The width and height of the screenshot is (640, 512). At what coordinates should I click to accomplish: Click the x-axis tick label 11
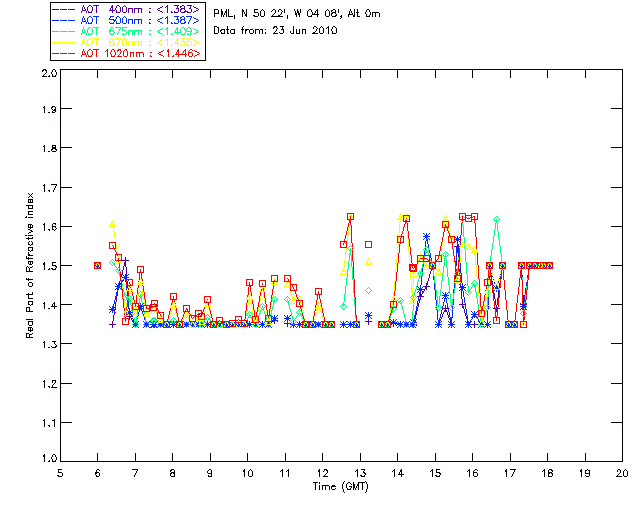[x=285, y=473]
